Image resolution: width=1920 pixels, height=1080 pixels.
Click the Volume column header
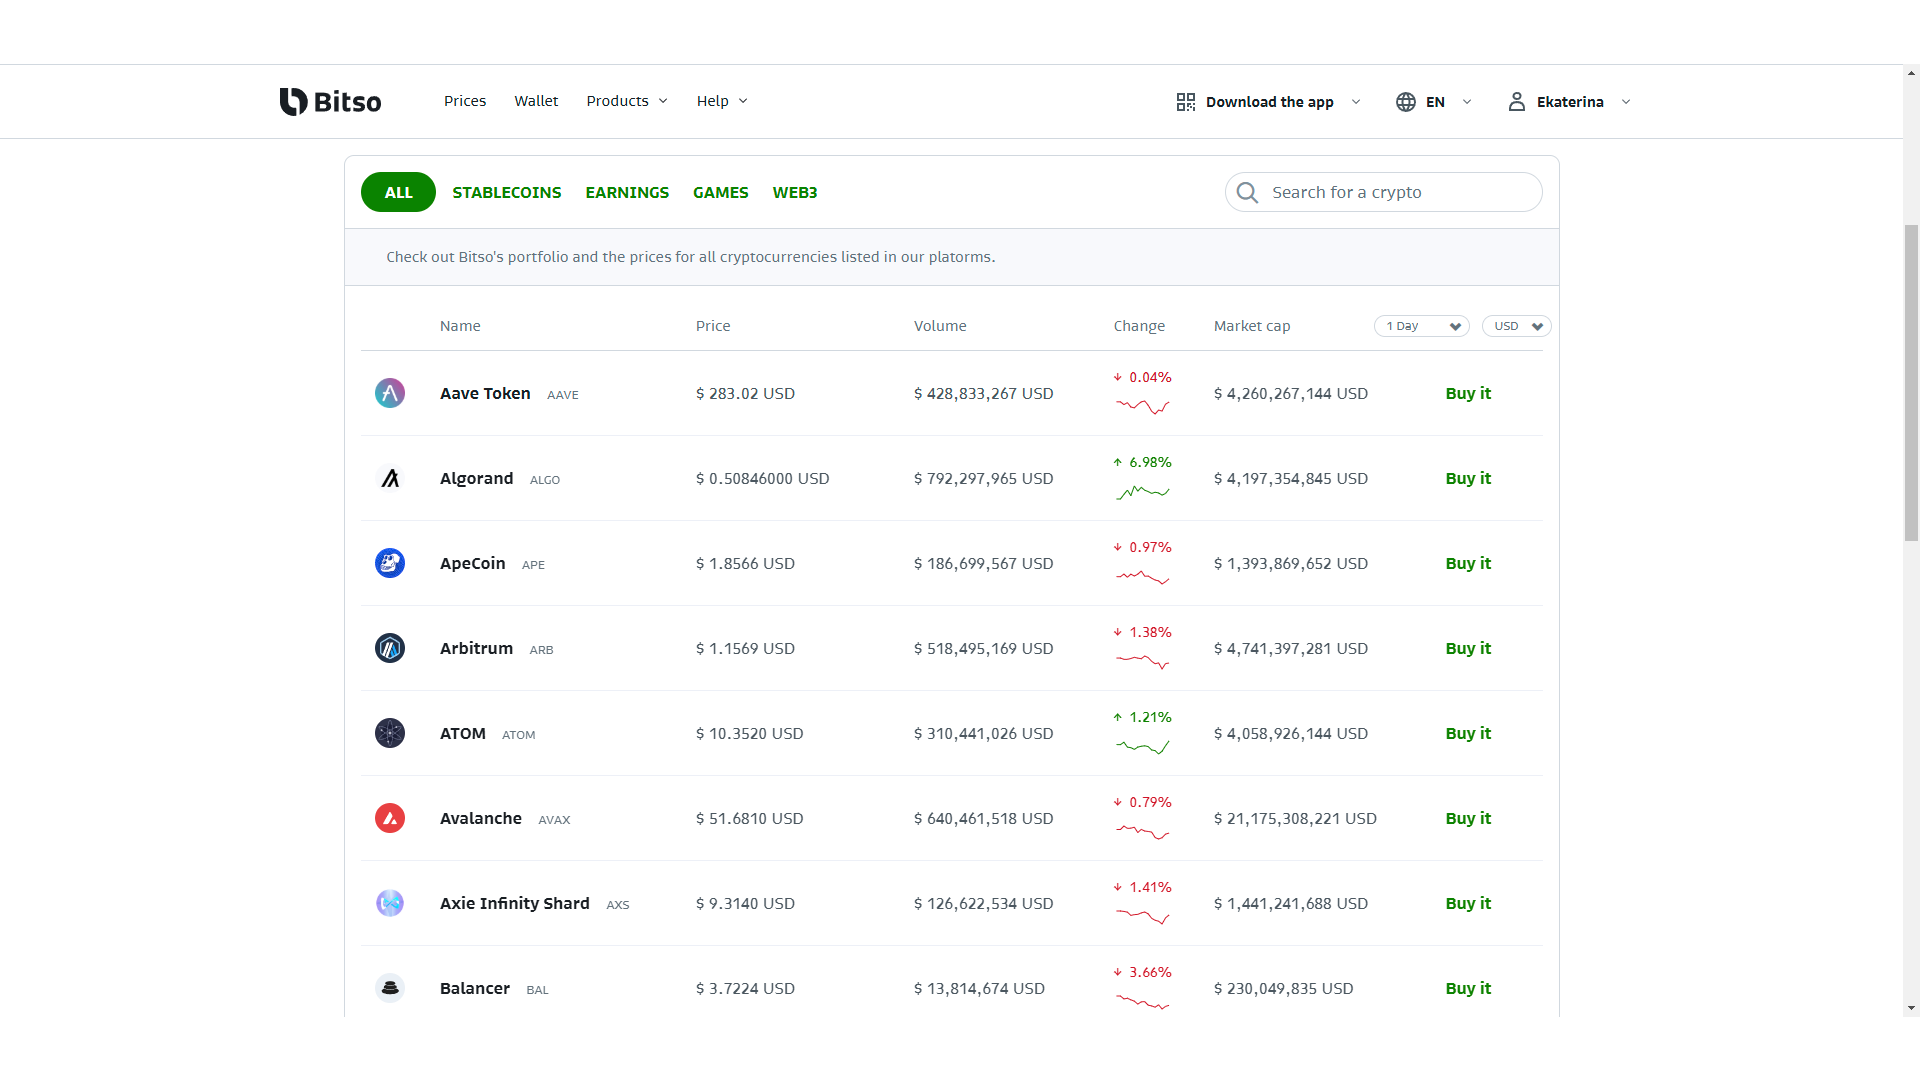(940, 326)
